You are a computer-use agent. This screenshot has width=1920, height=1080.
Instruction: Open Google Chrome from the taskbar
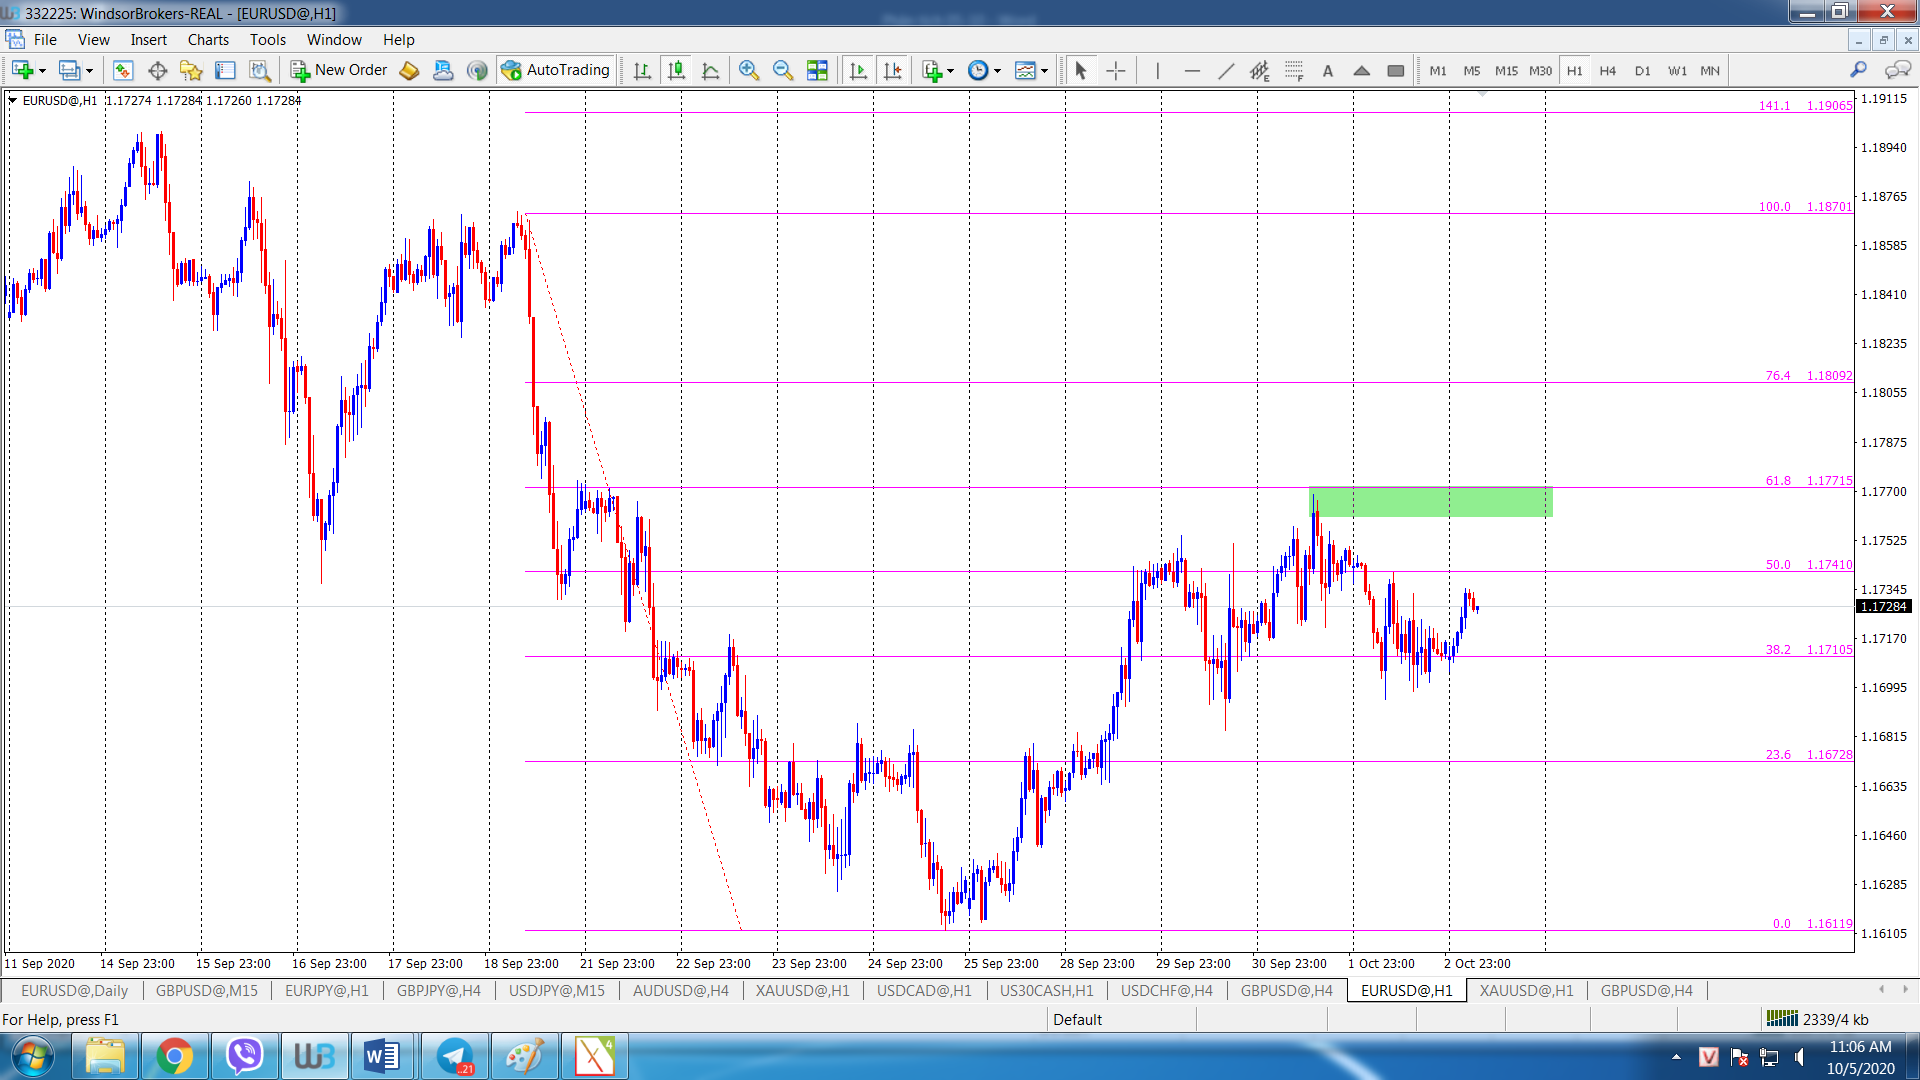pos(175,1056)
